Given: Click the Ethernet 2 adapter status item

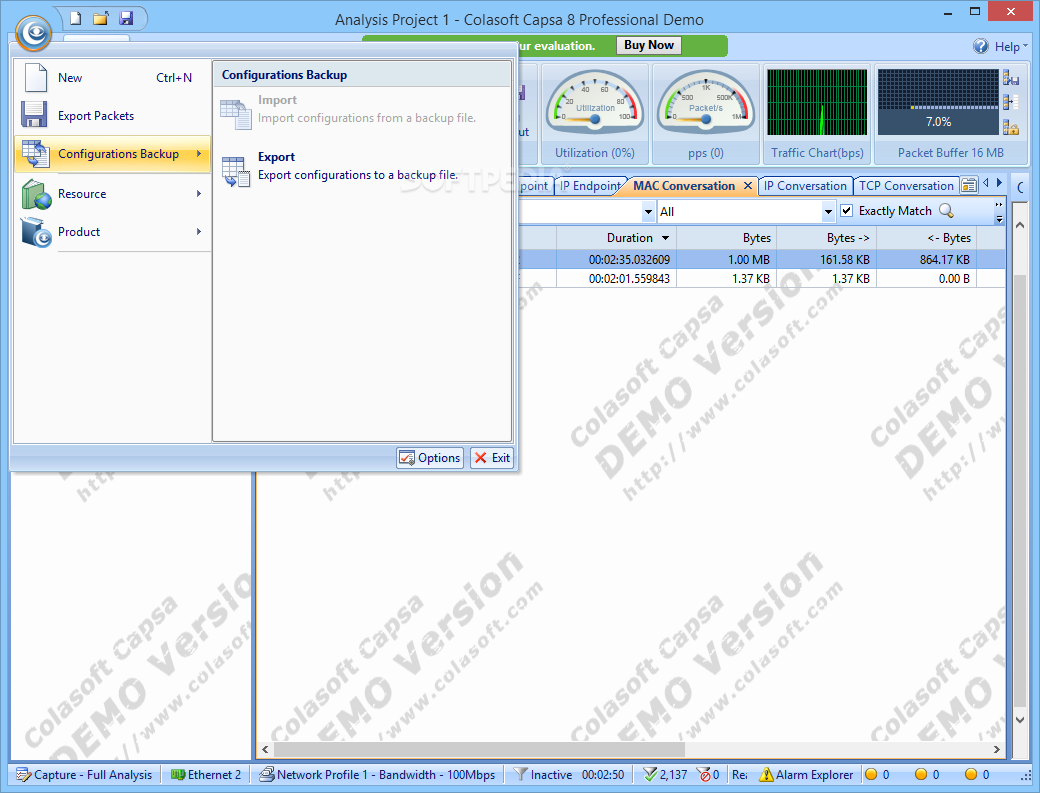Looking at the screenshot, I should point(206,774).
